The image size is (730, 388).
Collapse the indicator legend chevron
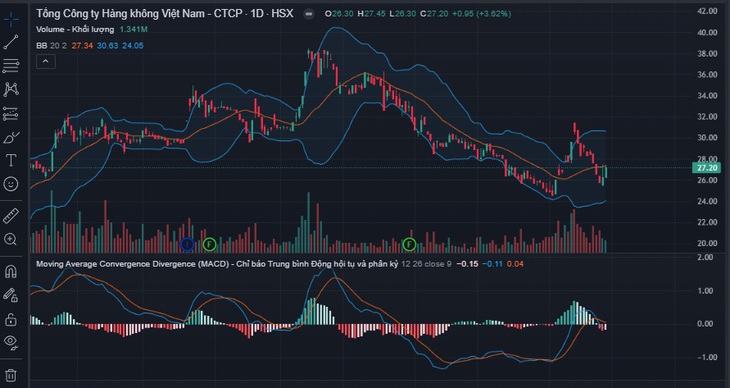46,61
